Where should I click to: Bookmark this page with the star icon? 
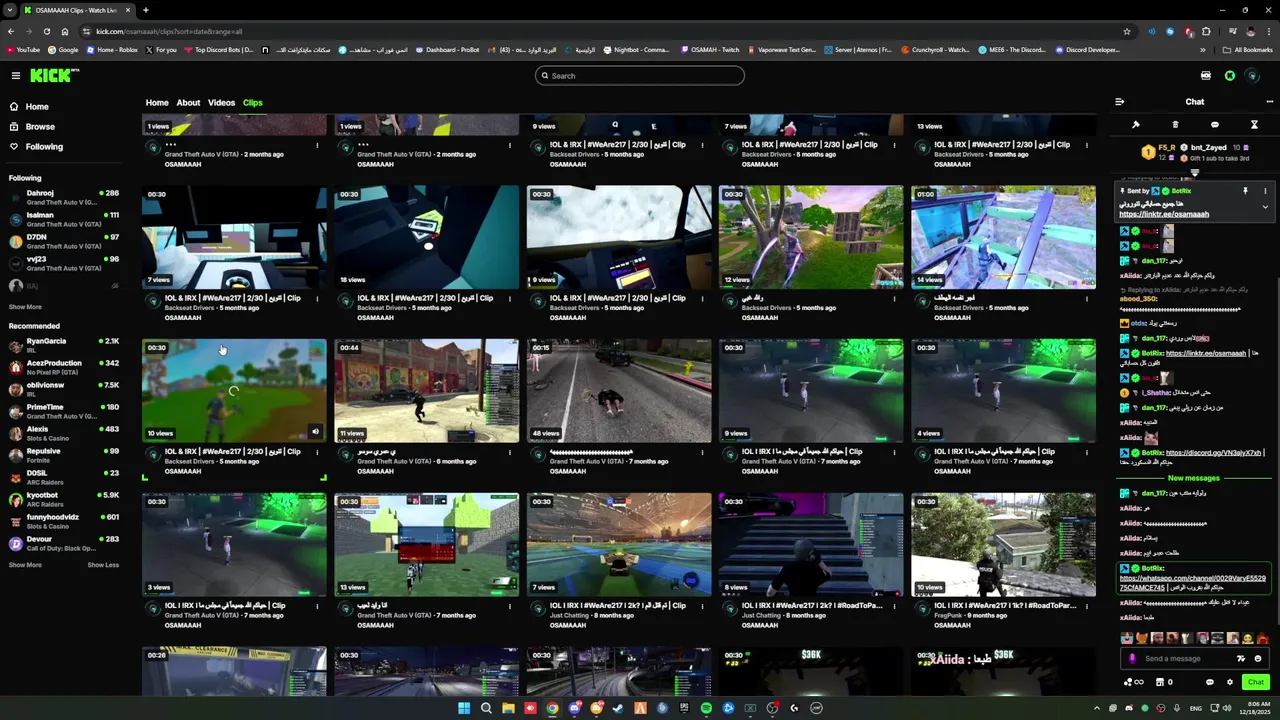click(1127, 31)
